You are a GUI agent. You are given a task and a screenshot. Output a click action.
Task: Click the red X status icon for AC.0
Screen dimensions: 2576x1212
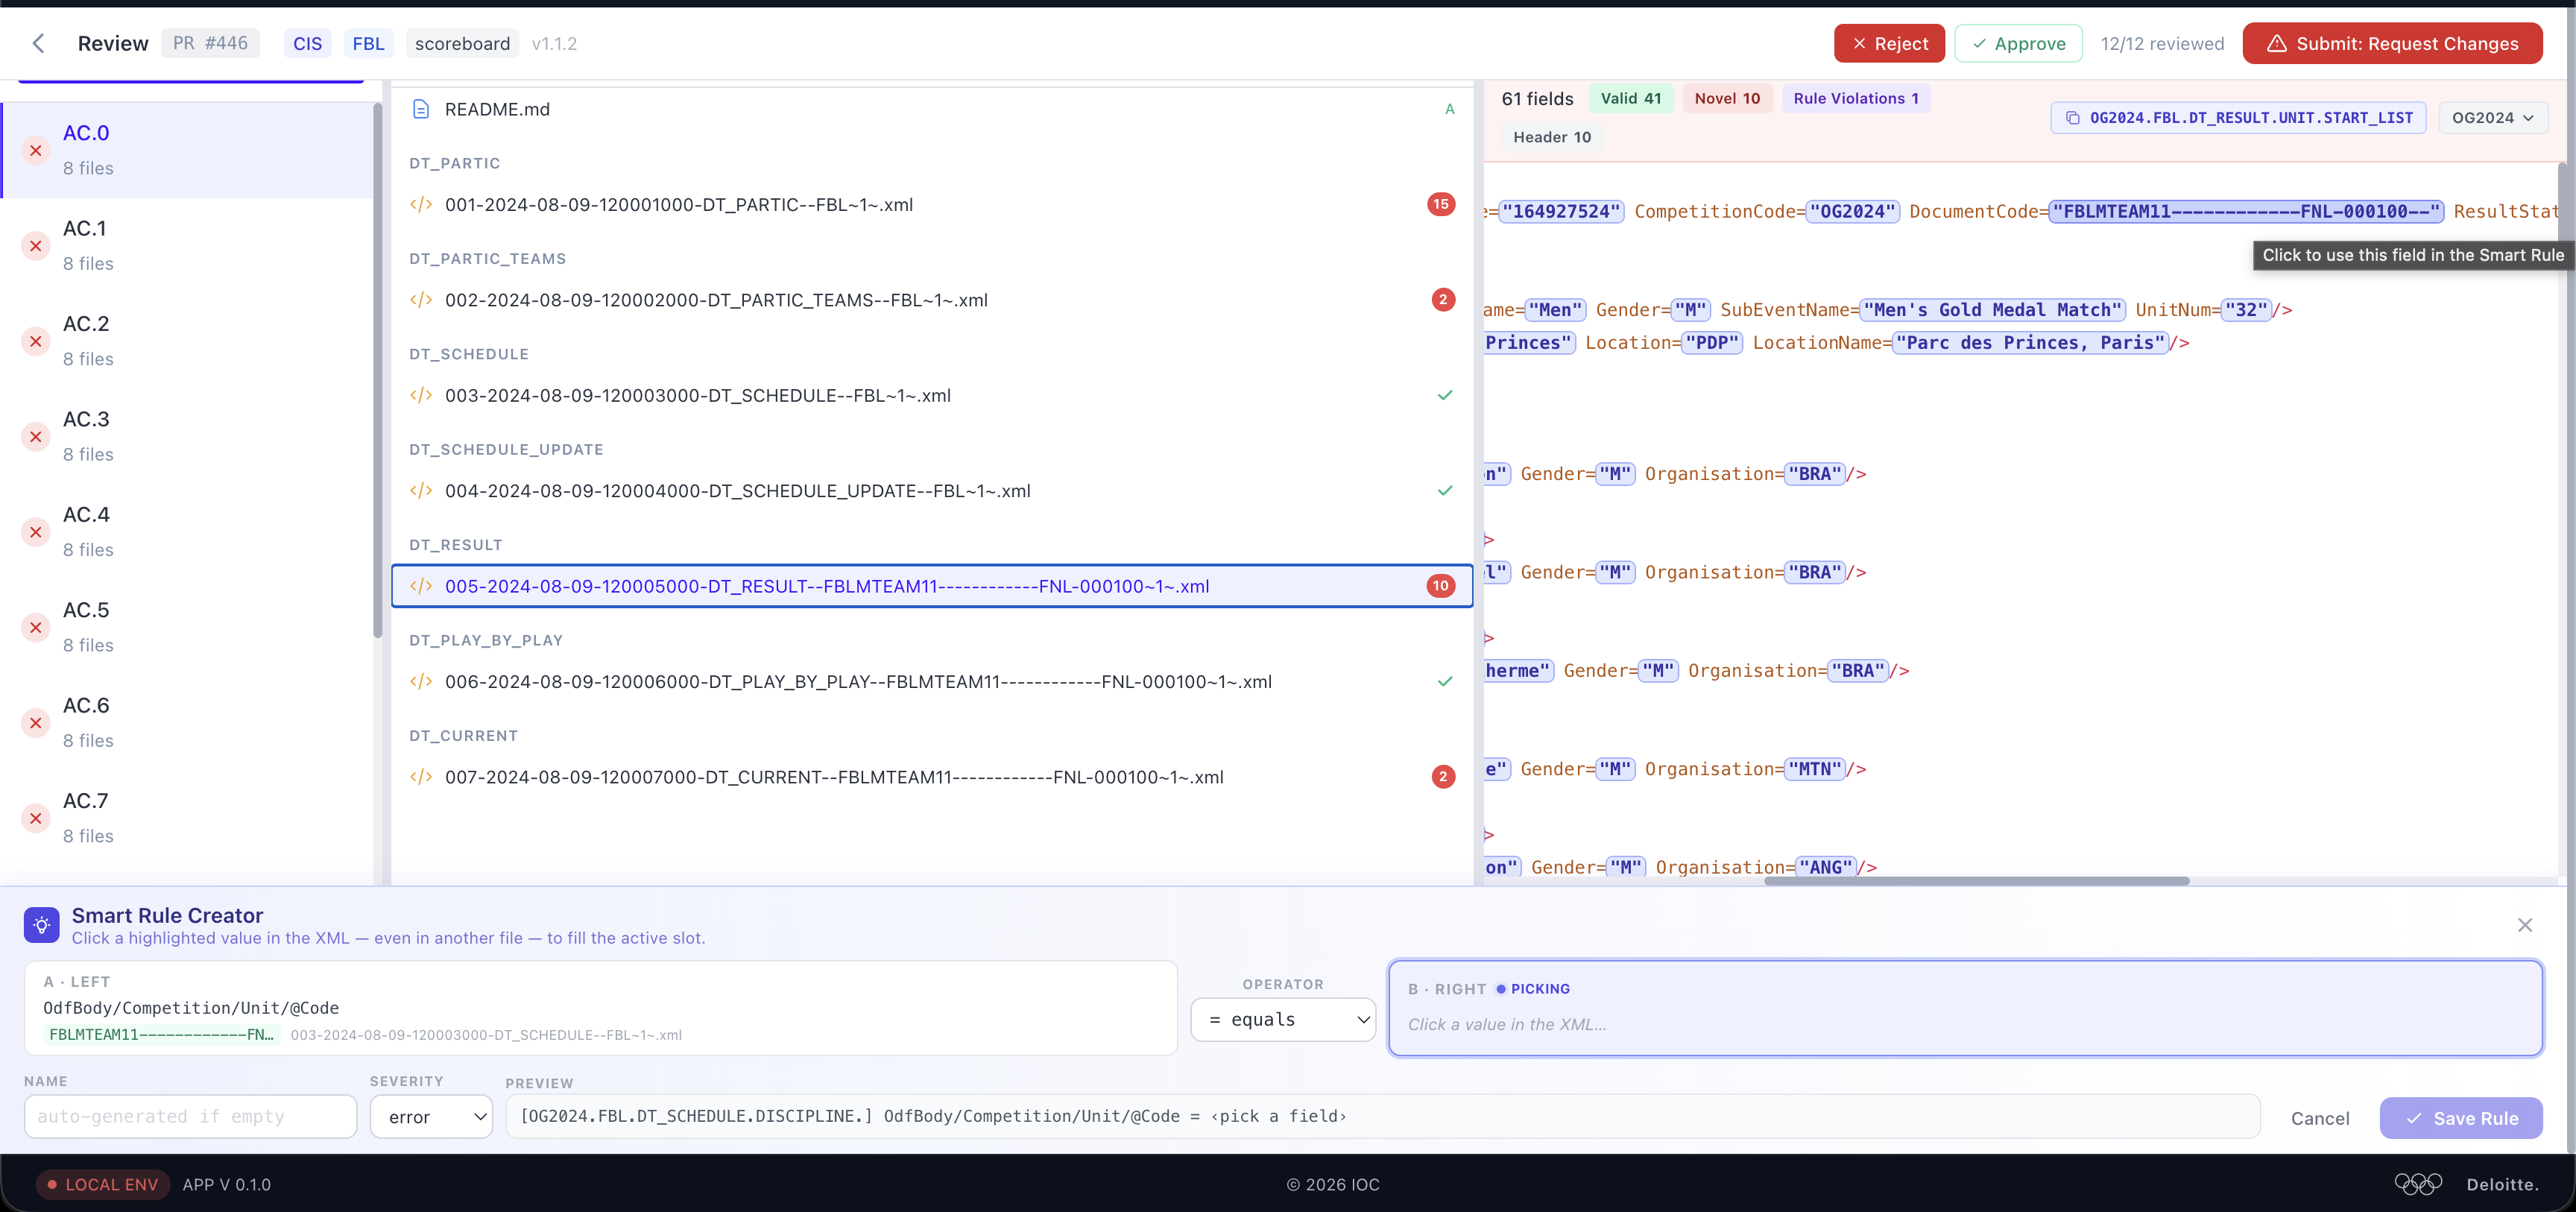click(36, 150)
